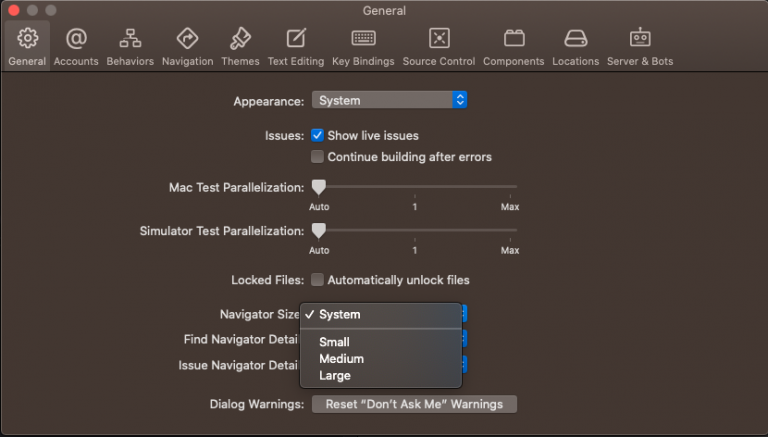Open the Navigation preferences icon
This screenshot has width=768, height=437.
[x=187, y=39]
